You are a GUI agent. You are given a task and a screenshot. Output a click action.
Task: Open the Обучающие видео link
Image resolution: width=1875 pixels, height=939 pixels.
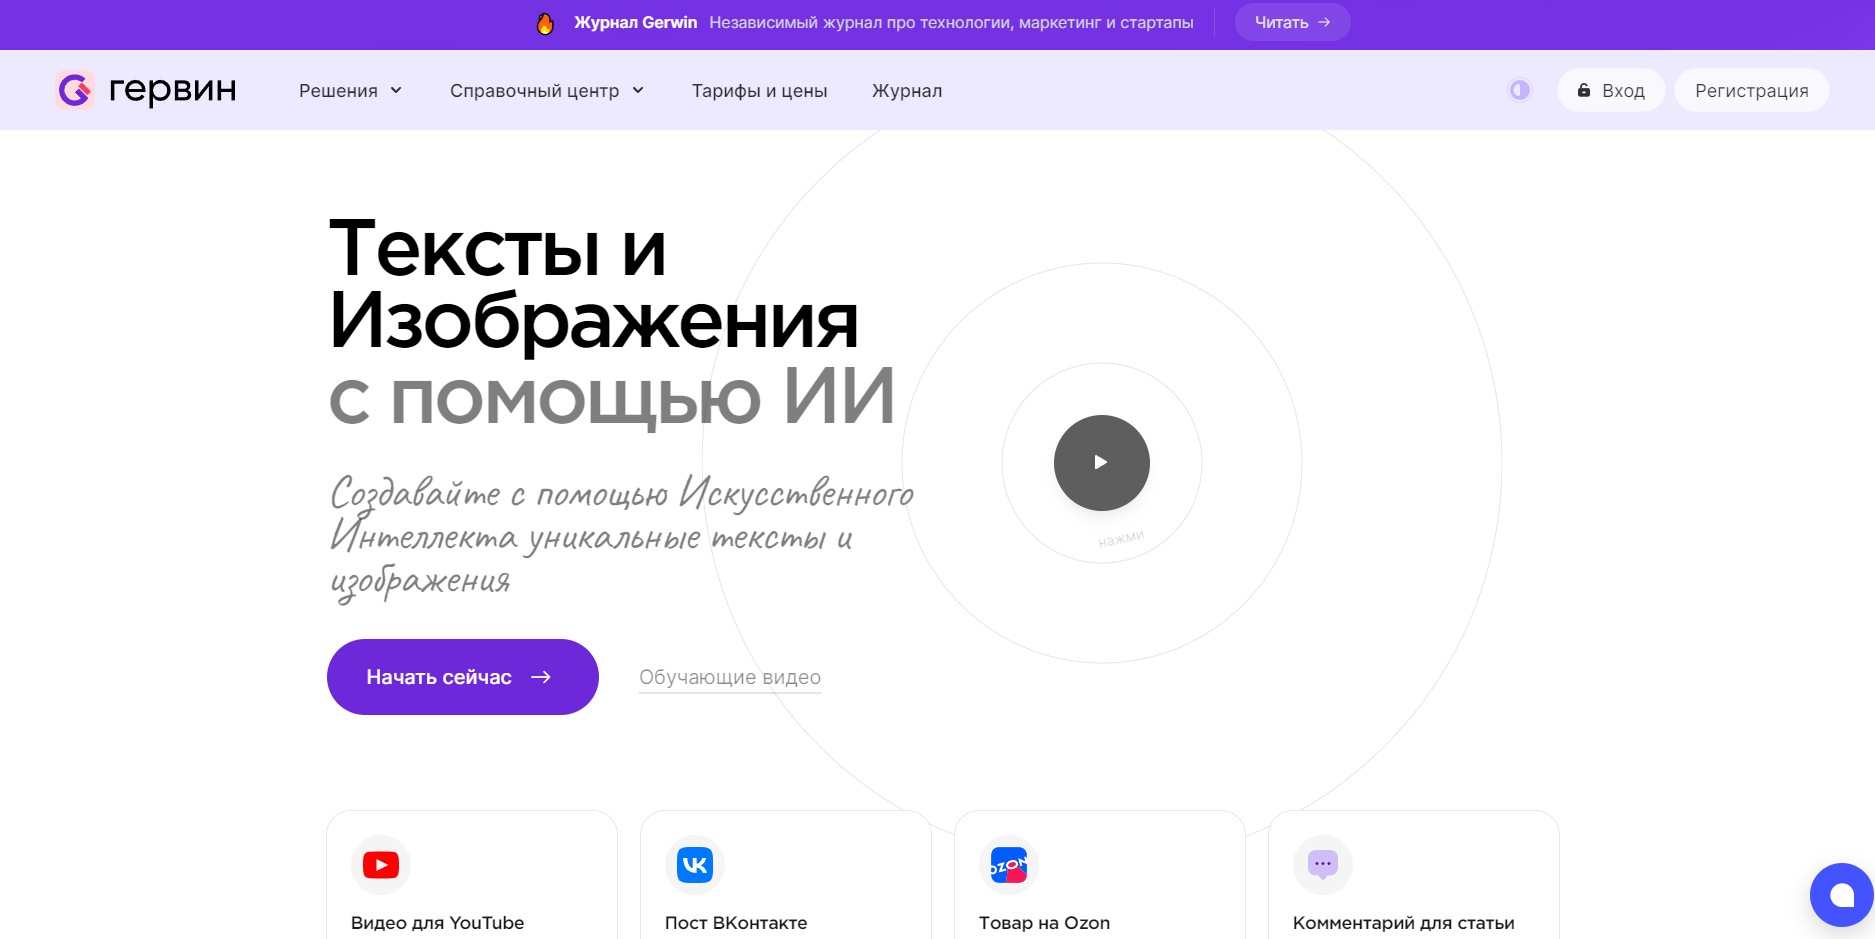pyautogui.click(x=729, y=677)
